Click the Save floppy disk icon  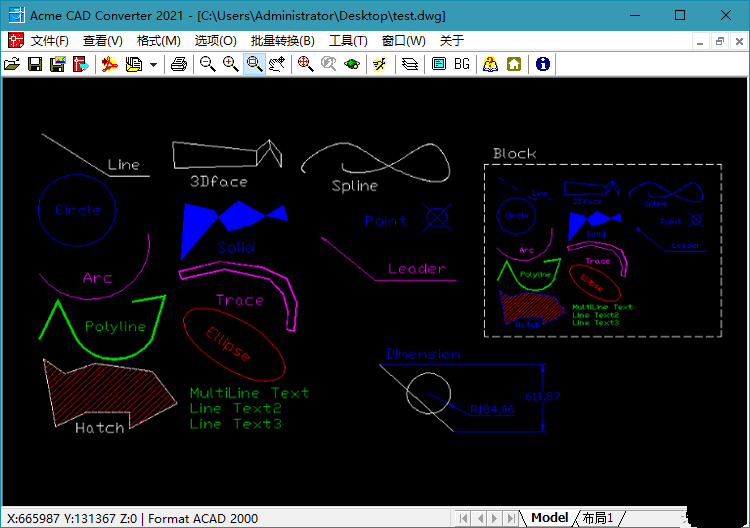pos(35,64)
